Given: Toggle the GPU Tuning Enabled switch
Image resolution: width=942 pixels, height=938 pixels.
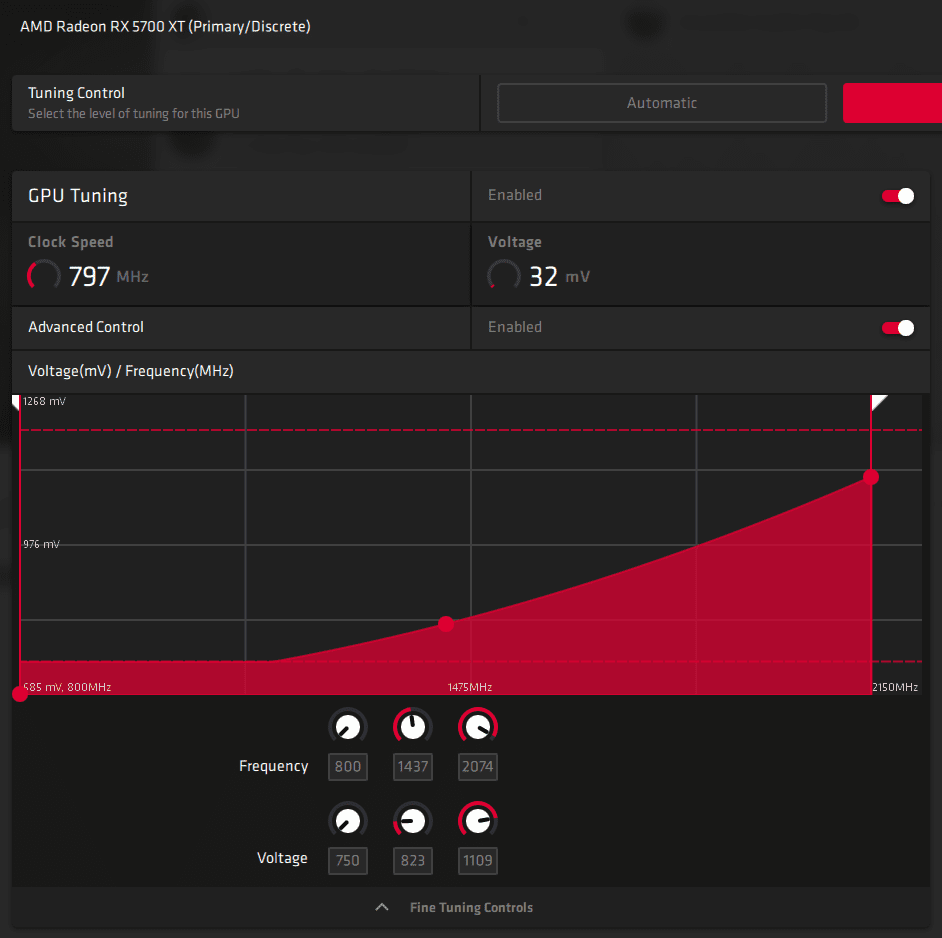Looking at the screenshot, I should coord(898,196).
